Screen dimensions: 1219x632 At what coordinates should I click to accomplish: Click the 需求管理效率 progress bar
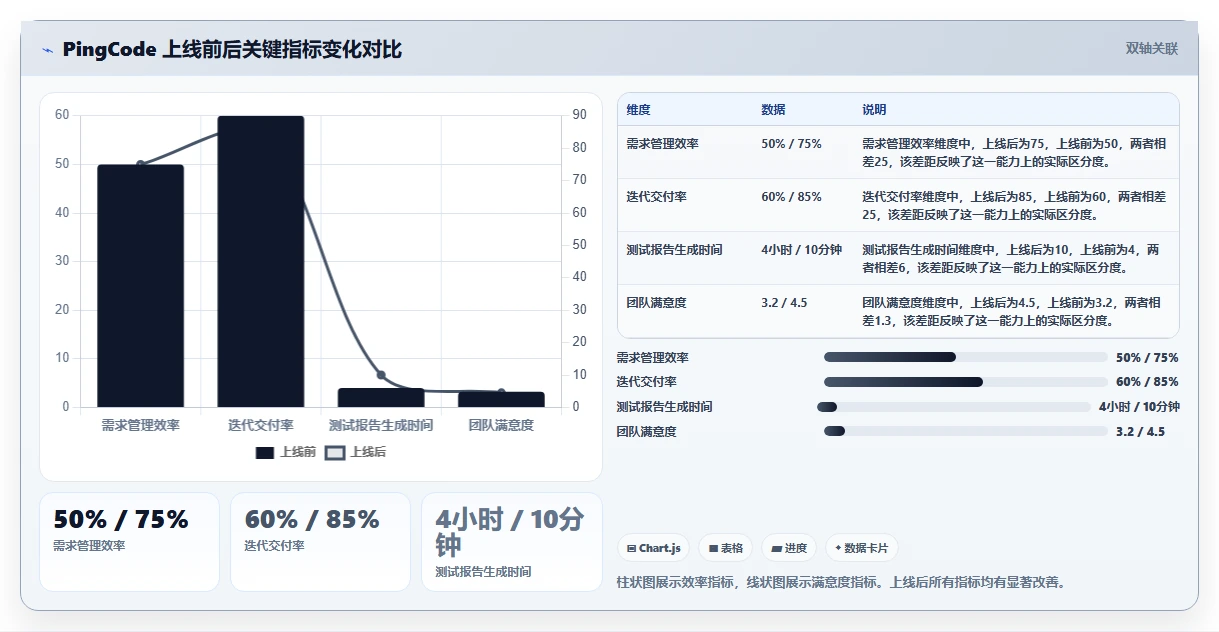966,357
